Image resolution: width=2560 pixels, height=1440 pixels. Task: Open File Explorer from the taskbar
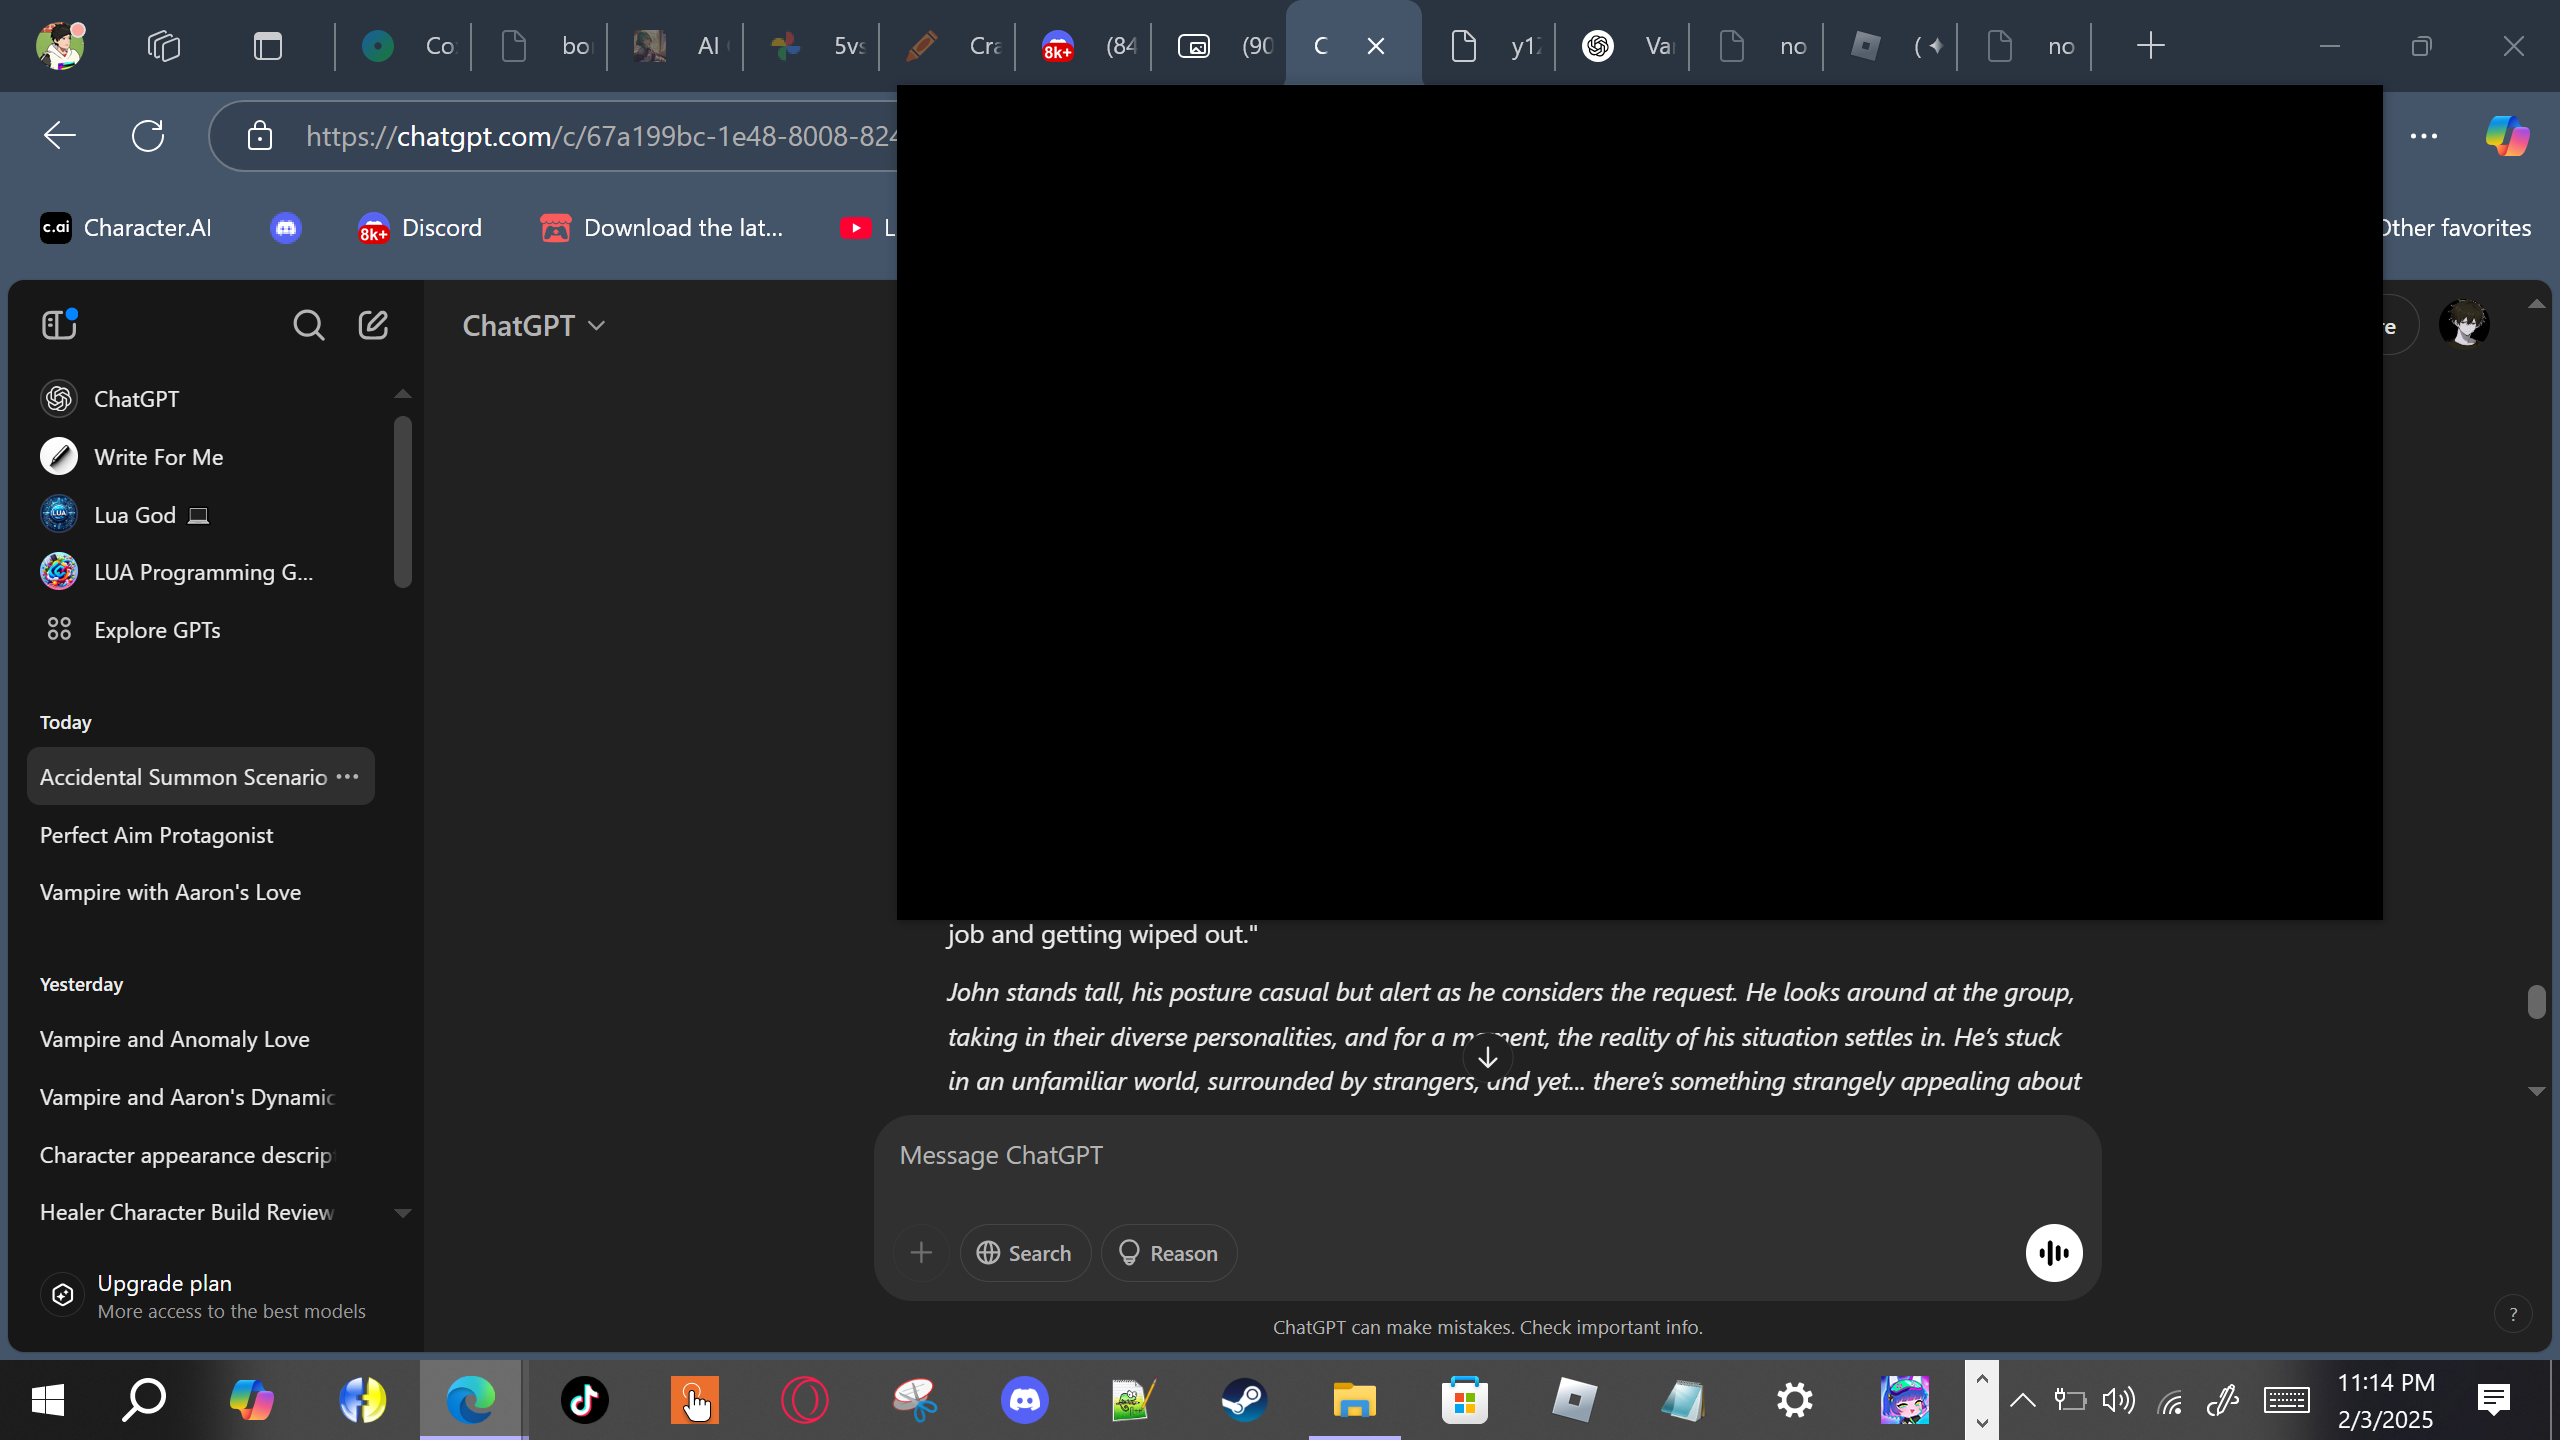[x=1354, y=1400]
